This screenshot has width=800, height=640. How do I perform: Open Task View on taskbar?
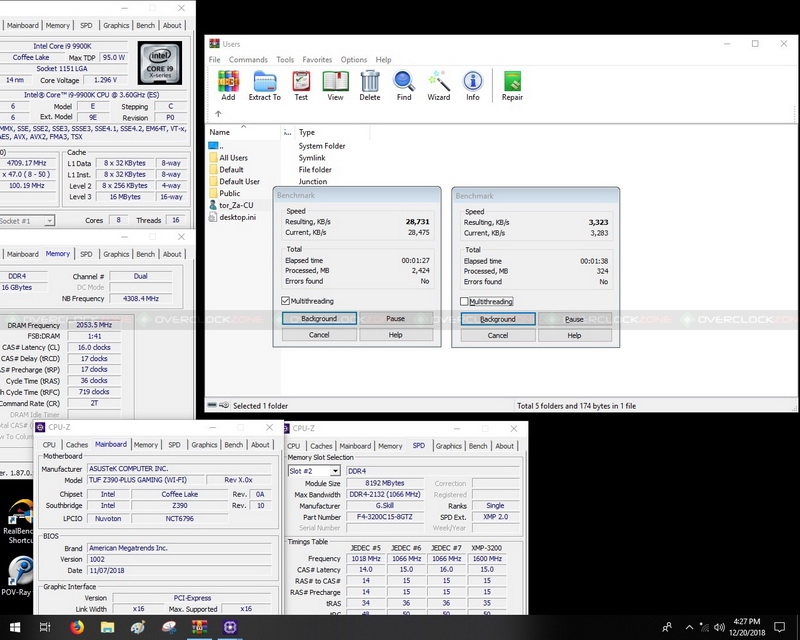coord(45,627)
